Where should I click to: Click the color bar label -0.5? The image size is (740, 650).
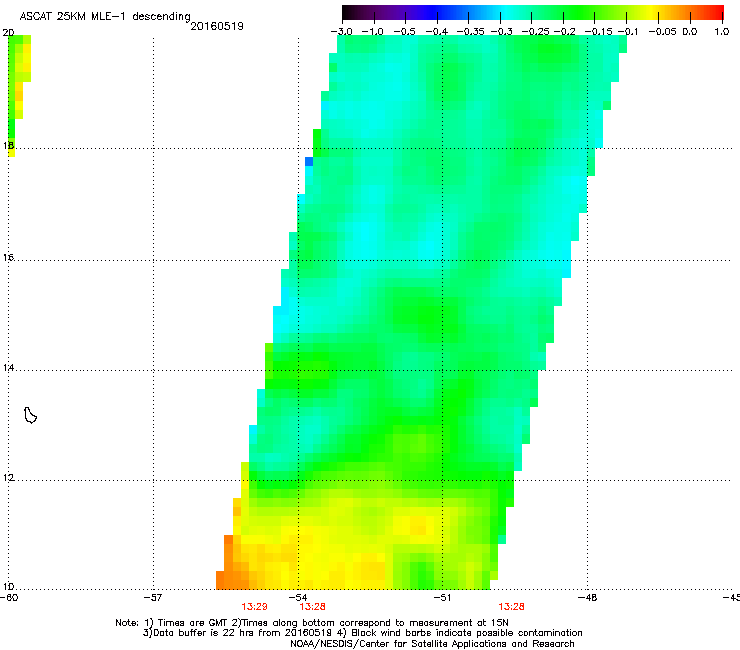click(404, 32)
